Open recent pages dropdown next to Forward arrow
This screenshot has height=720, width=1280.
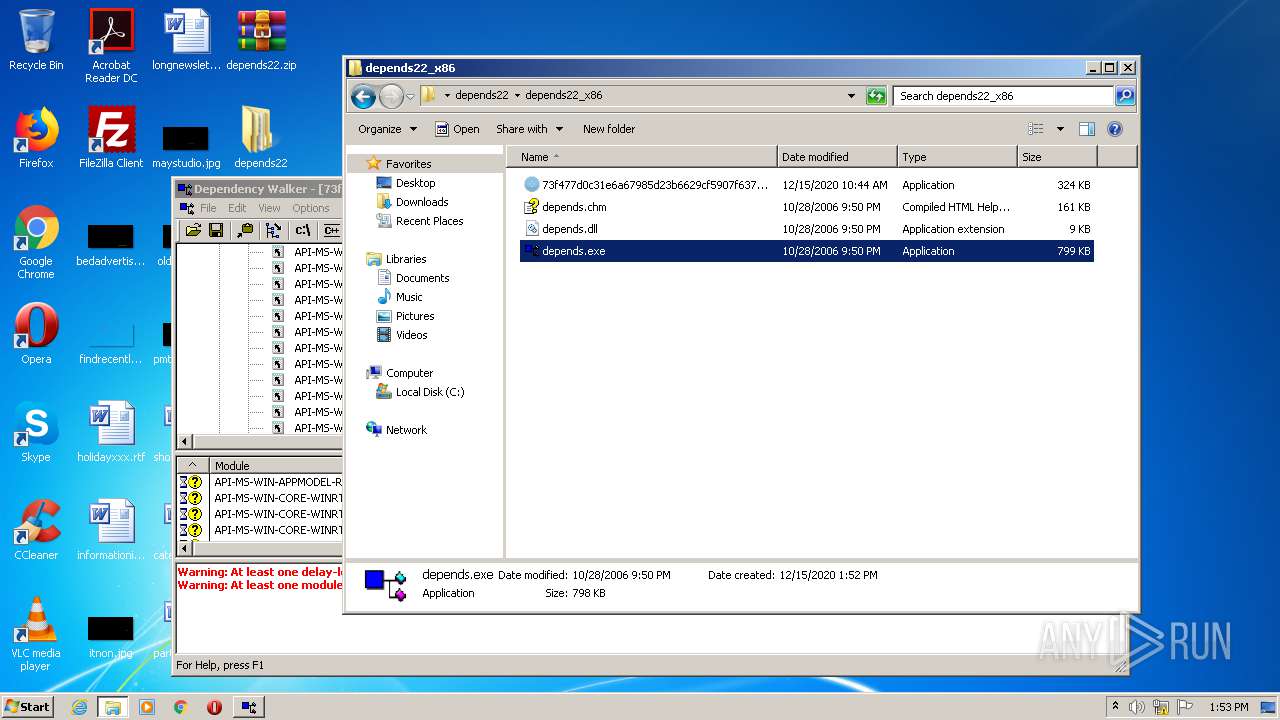point(410,97)
